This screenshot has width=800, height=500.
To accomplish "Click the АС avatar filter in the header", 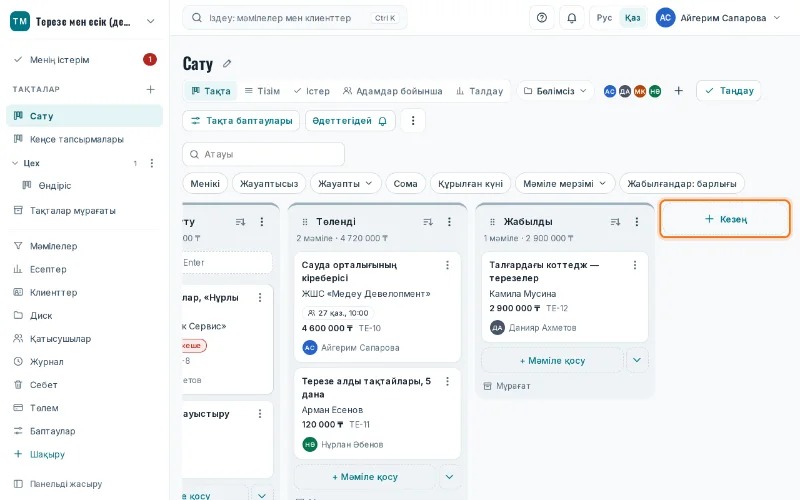I will (610, 91).
